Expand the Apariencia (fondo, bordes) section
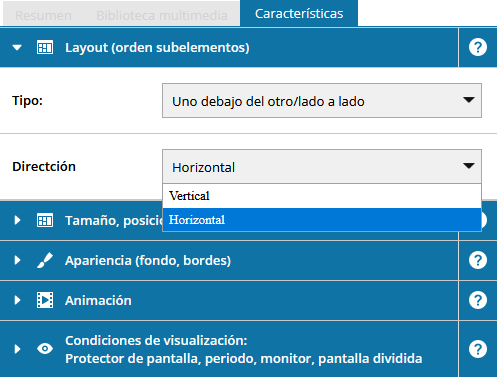This screenshot has width=497, height=377. [x=17, y=260]
